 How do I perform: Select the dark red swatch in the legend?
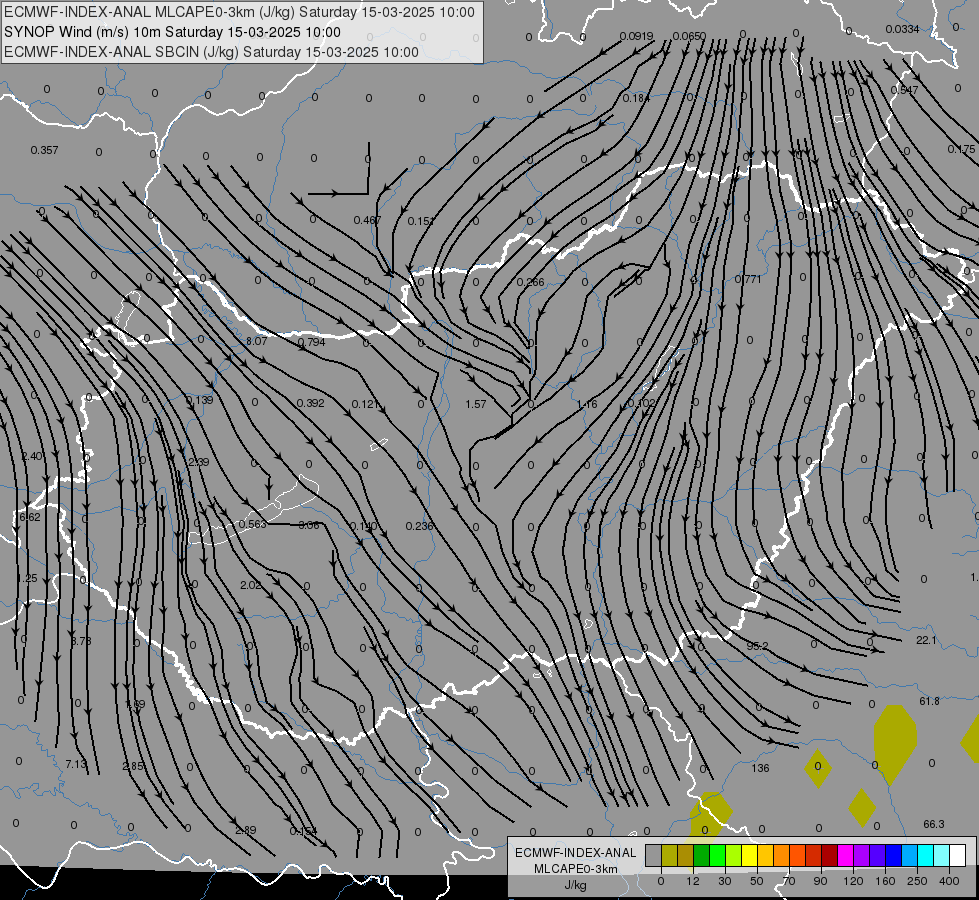pyautogui.click(x=829, y=855)
